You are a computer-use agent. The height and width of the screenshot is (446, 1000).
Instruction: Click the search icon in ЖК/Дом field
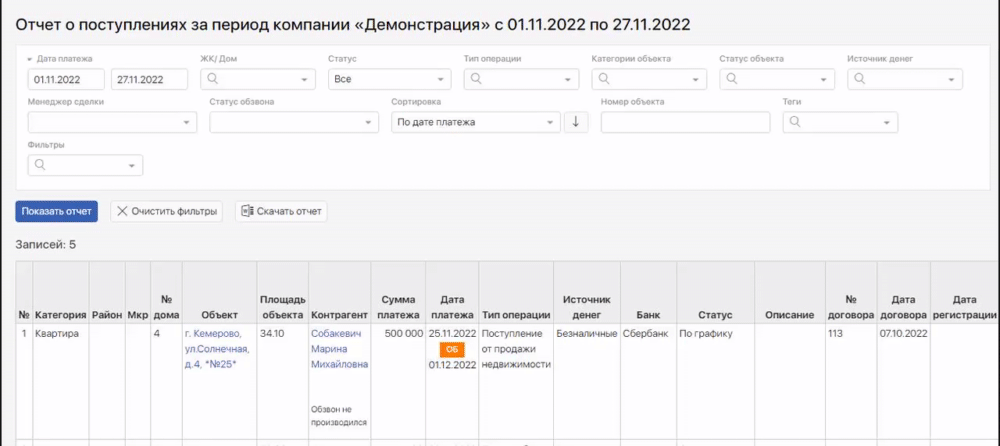pos(213,79)
